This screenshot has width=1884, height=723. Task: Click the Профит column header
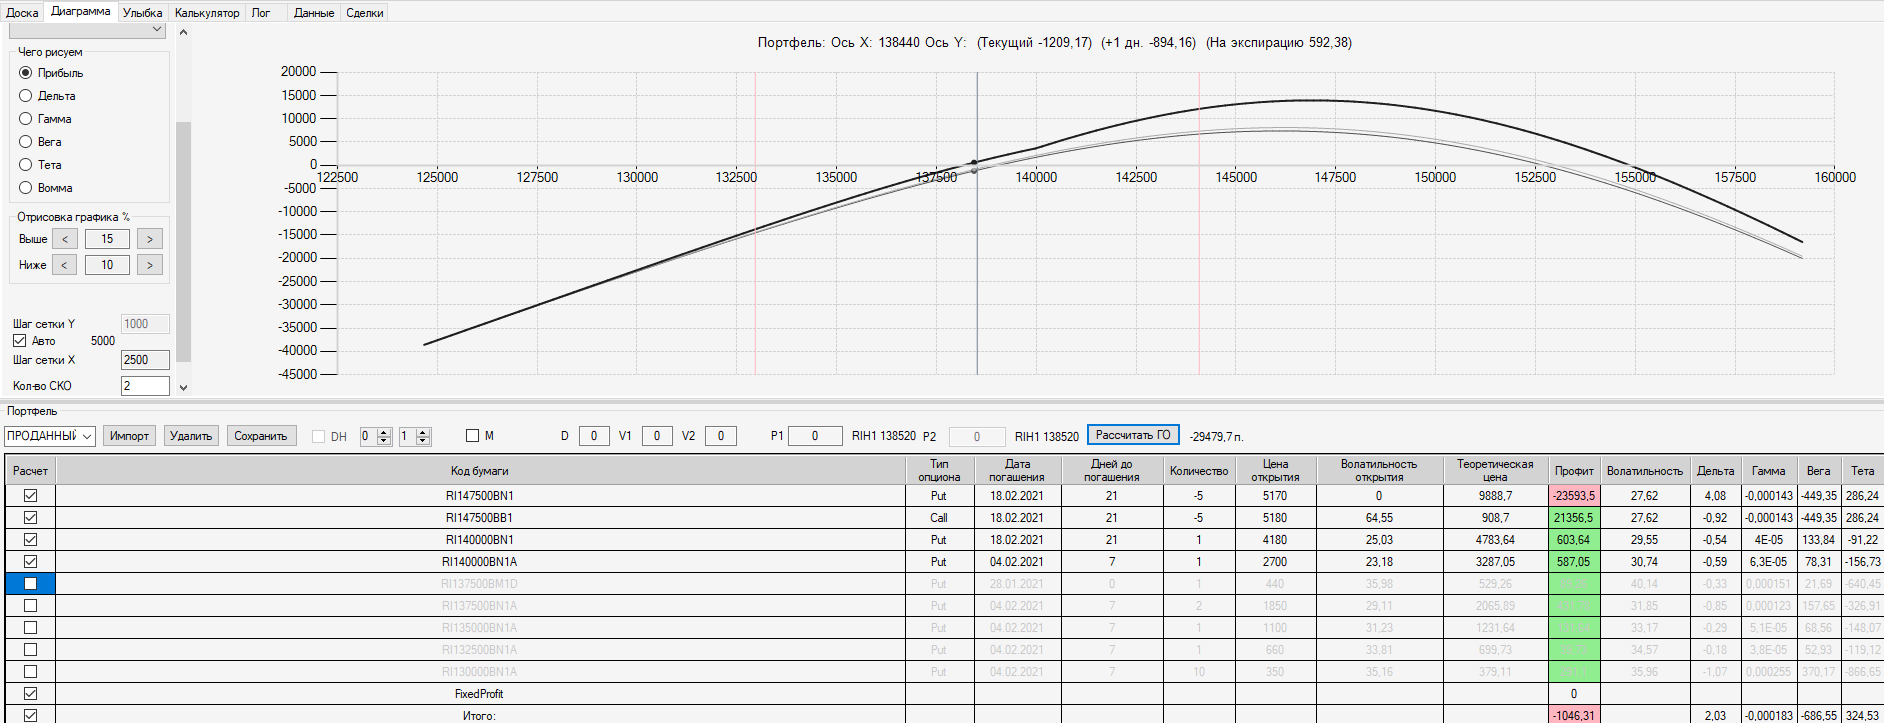click(1574, 470)
